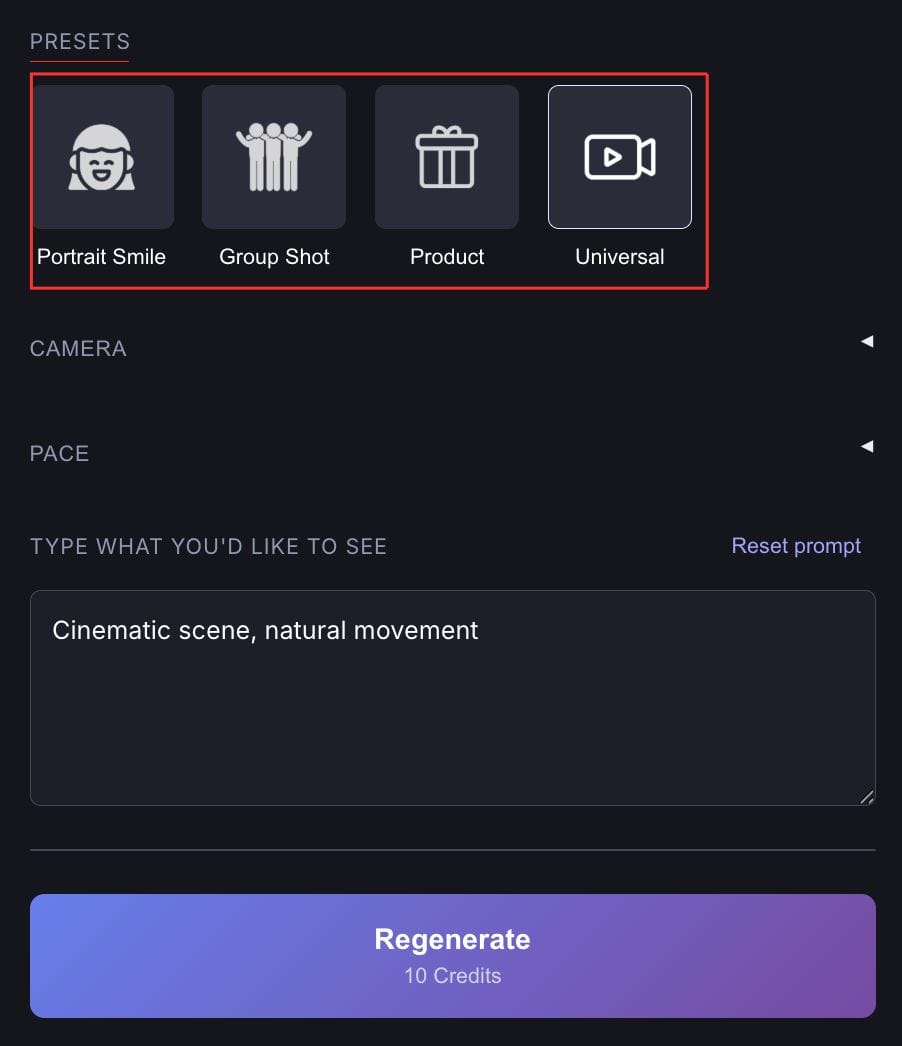This screenshot has width=902, height=1046.
Task: Click the Group Shot text label
Action: point(274,257)
